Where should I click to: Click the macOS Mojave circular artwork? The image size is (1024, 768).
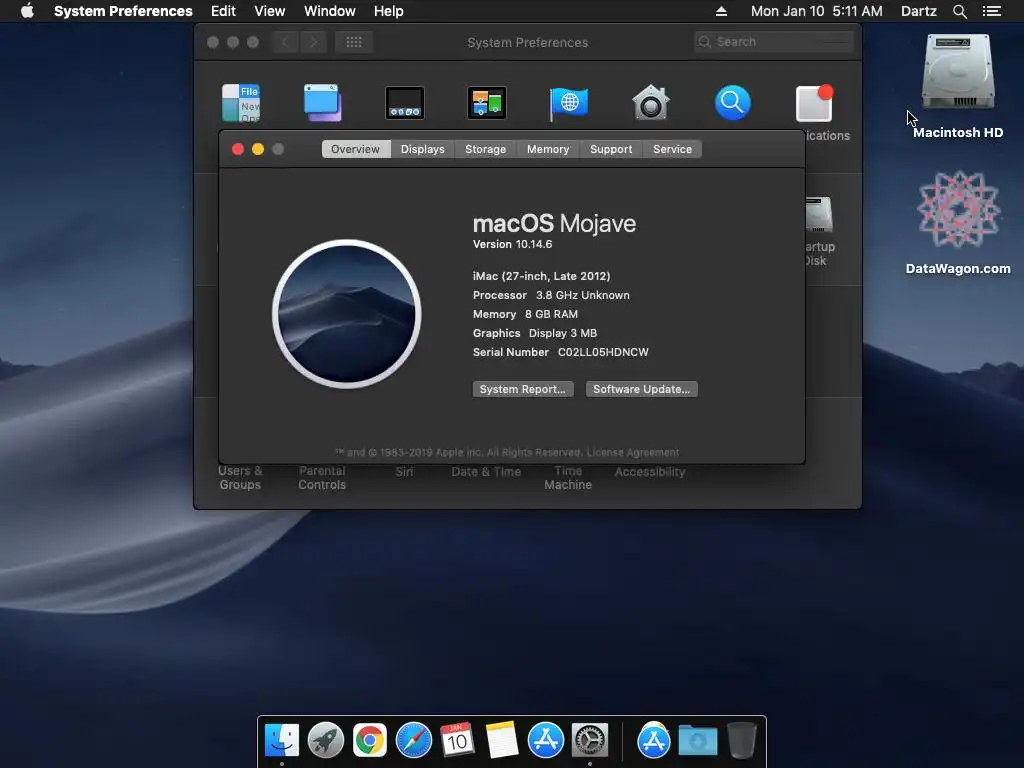pos(347,314)
